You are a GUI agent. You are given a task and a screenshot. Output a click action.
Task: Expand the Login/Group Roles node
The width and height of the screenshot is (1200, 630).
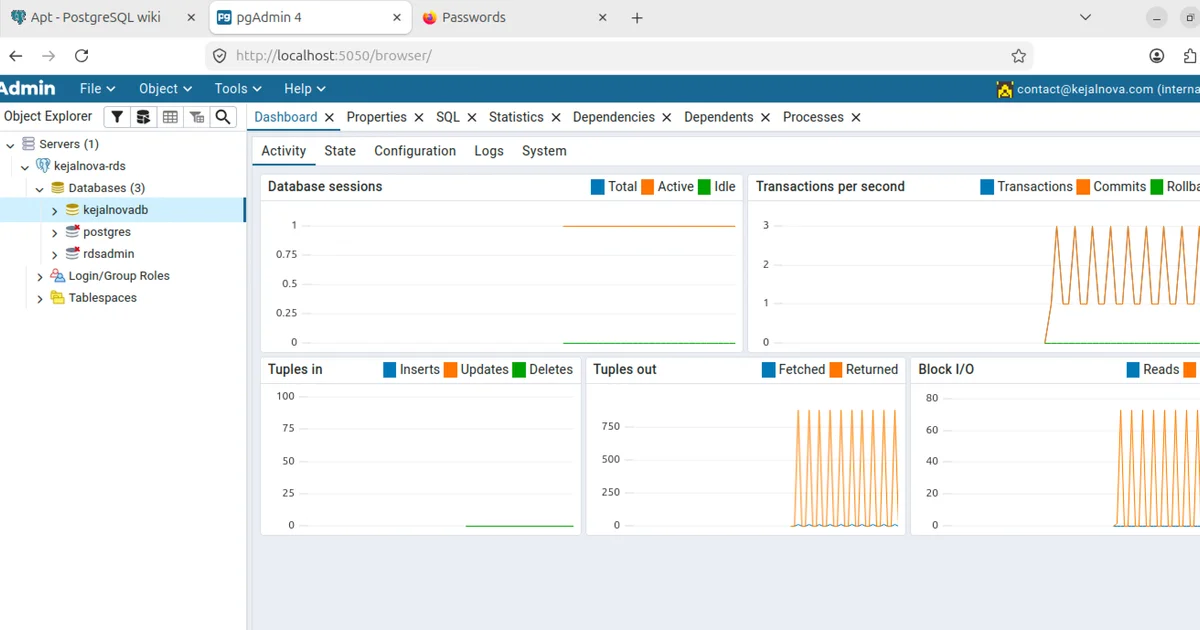click(40, 277)
